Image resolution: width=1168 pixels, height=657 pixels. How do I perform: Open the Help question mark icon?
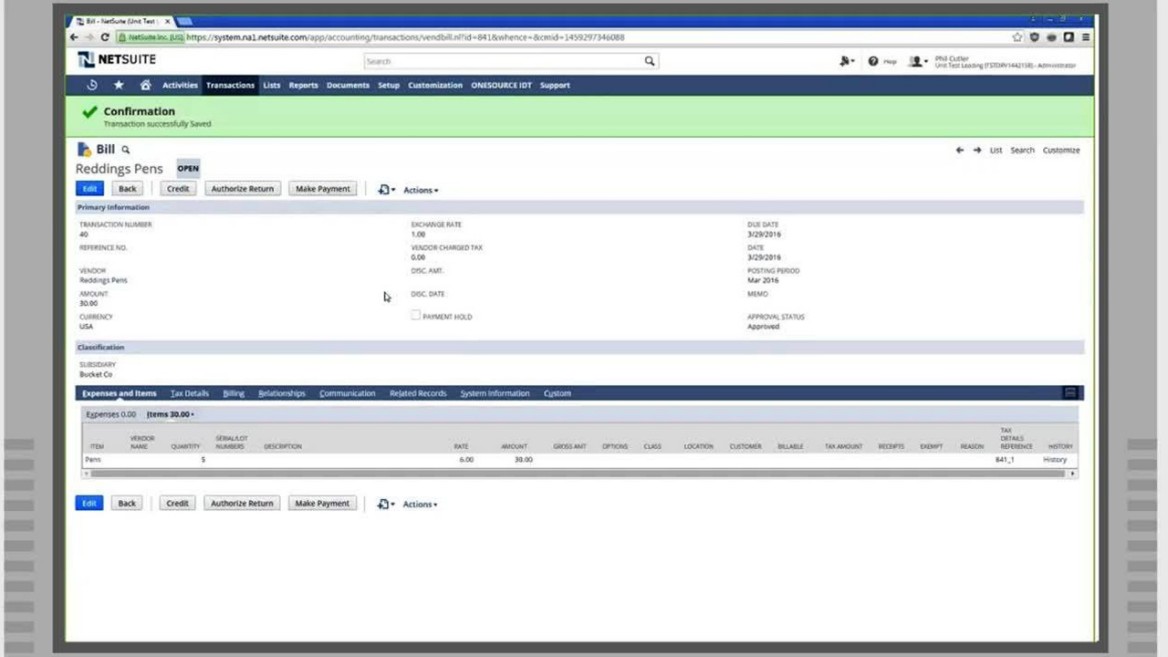click(x=874, y=61)
